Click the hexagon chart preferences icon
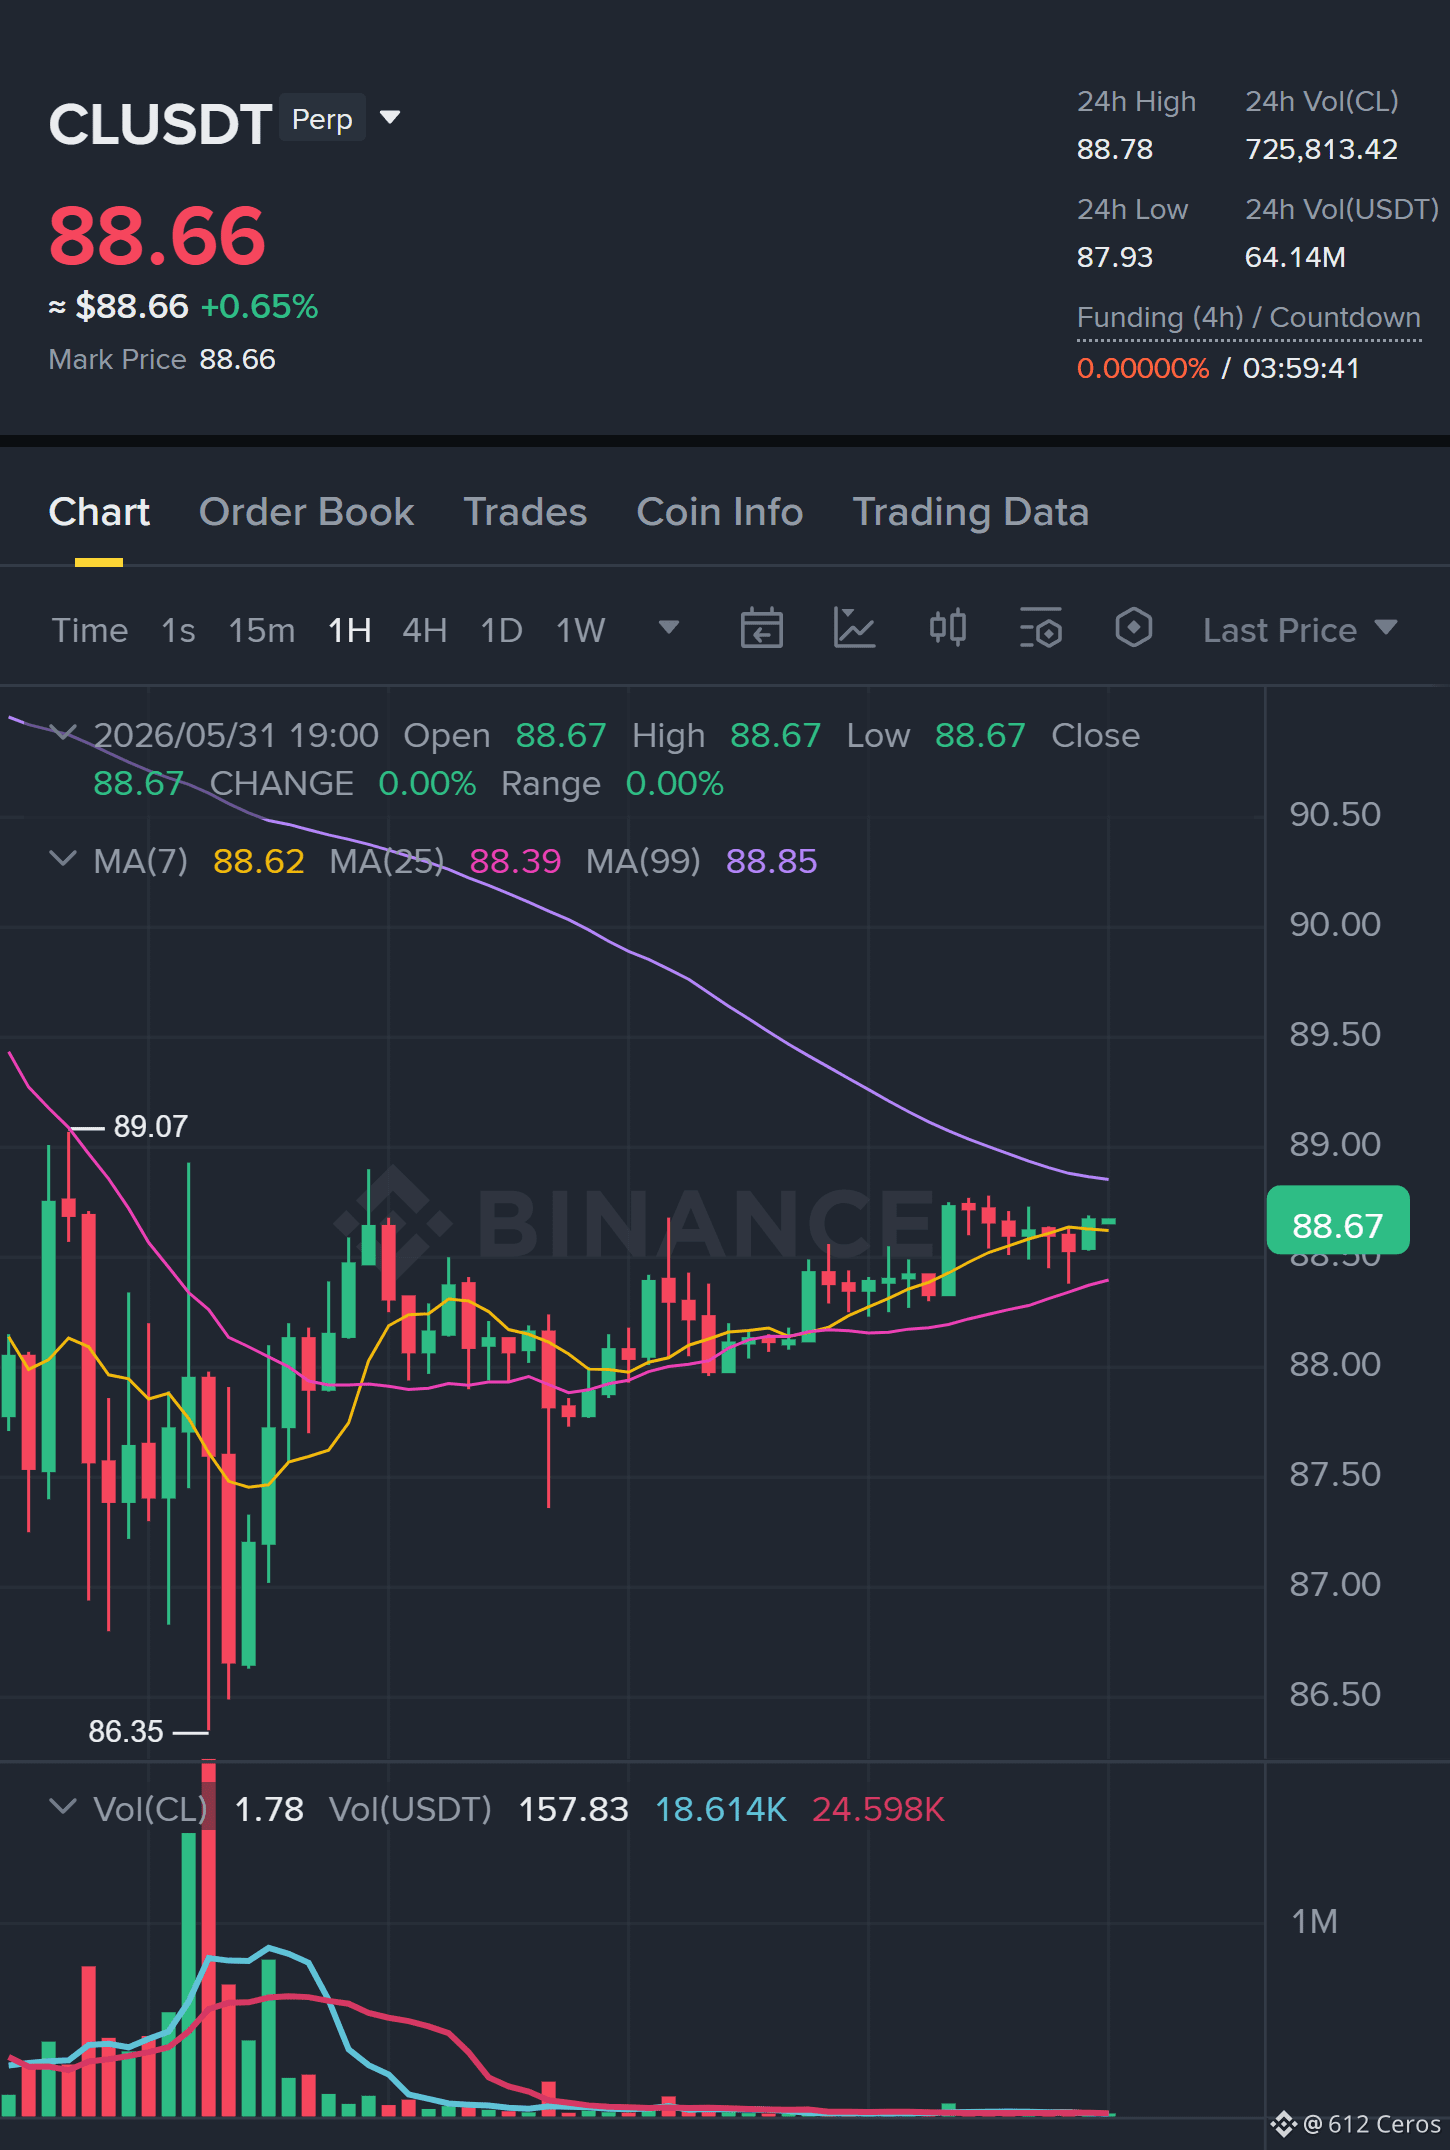1450x2150 pixels. [x=1133, y=628]
